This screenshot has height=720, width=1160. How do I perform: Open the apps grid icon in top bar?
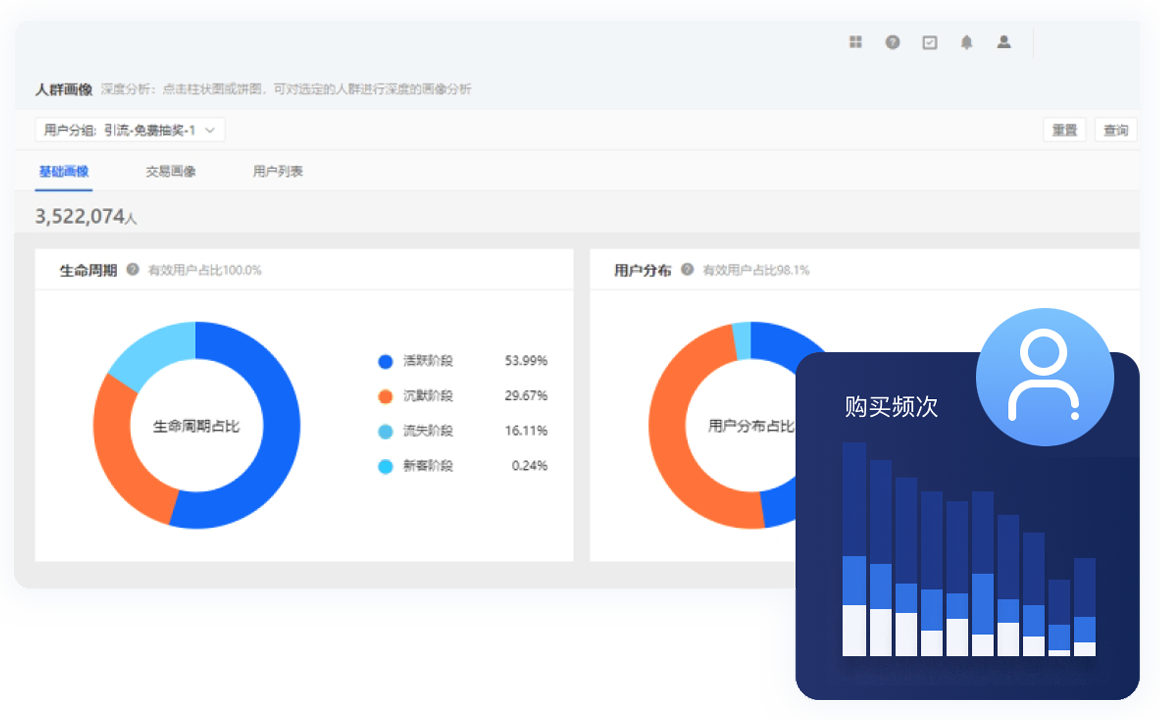[856, 42]
